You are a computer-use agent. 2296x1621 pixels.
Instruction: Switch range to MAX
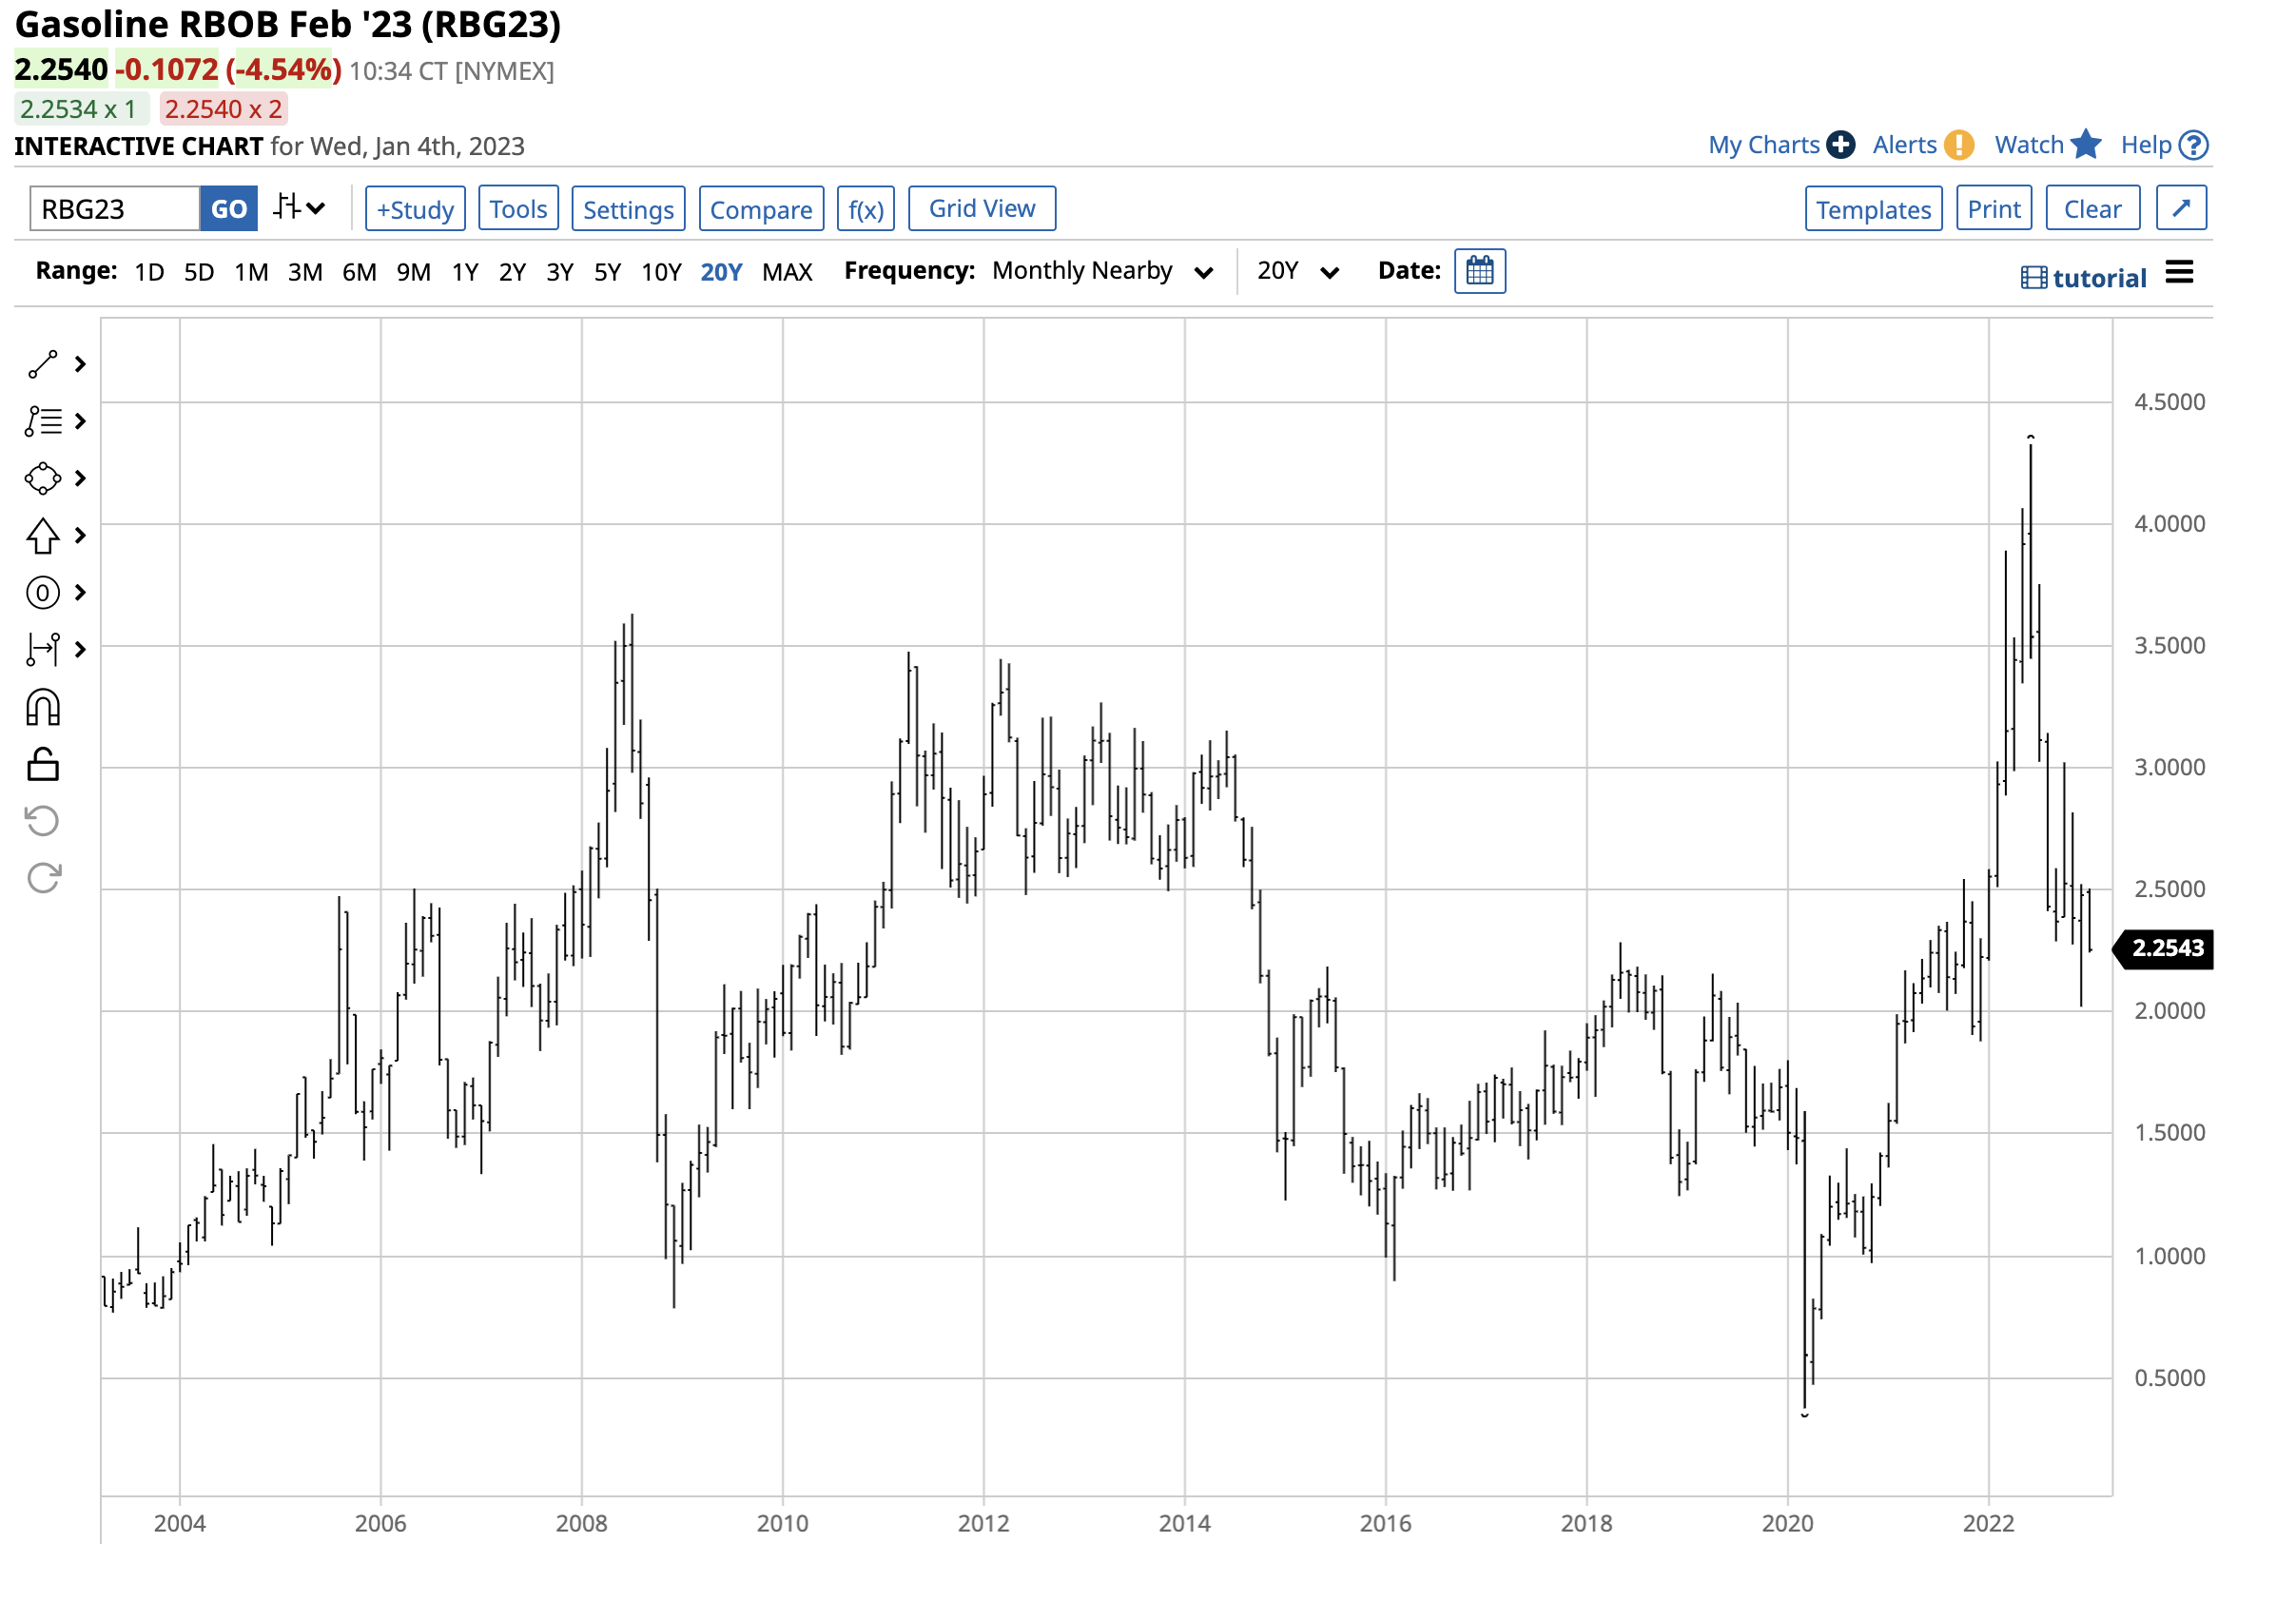click(x=787, y=273)
